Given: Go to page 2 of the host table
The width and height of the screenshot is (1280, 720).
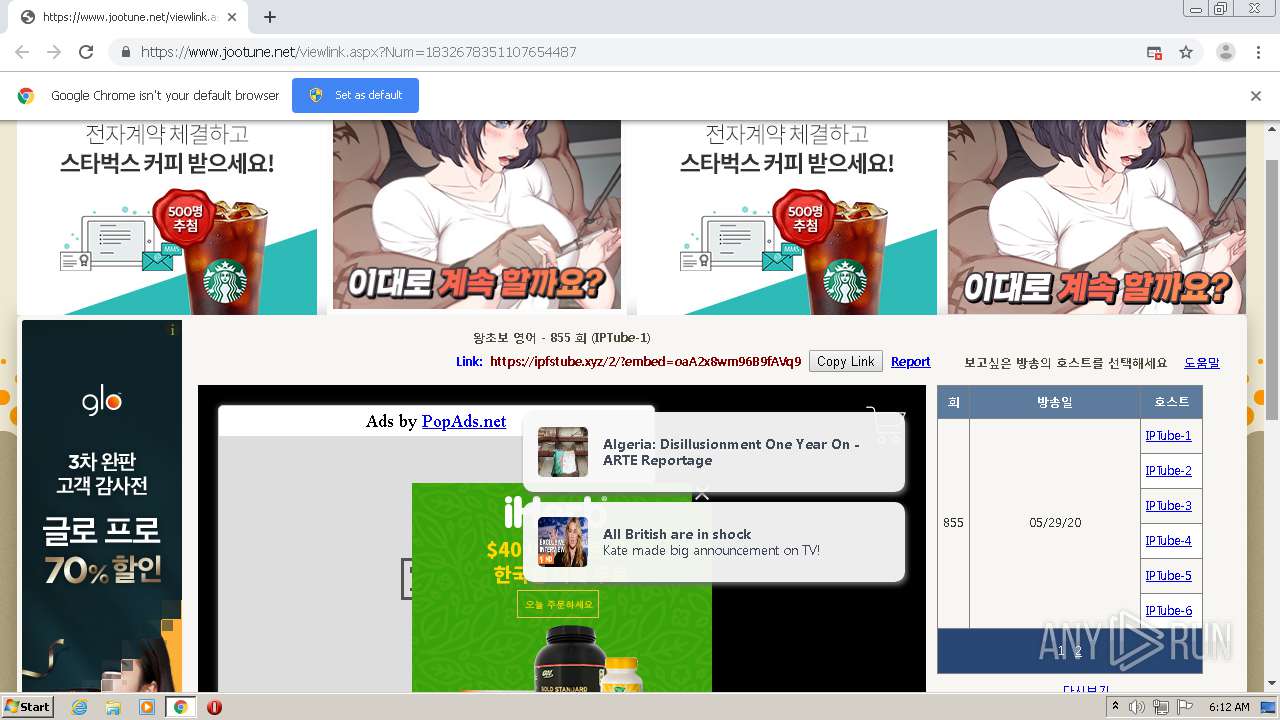Looking at the screenshot, I should [x=1078, y=651].
